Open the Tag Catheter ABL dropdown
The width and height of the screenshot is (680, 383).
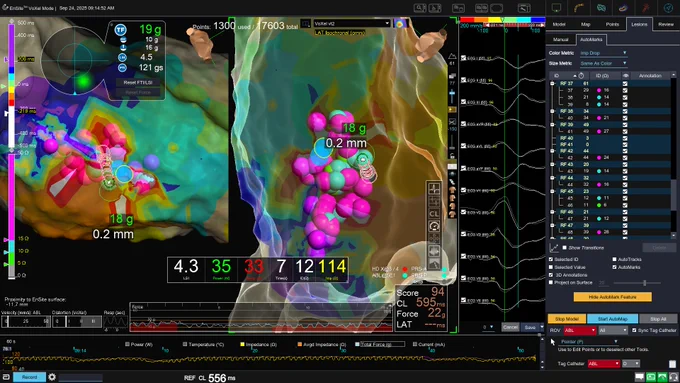tap(604, 363)
